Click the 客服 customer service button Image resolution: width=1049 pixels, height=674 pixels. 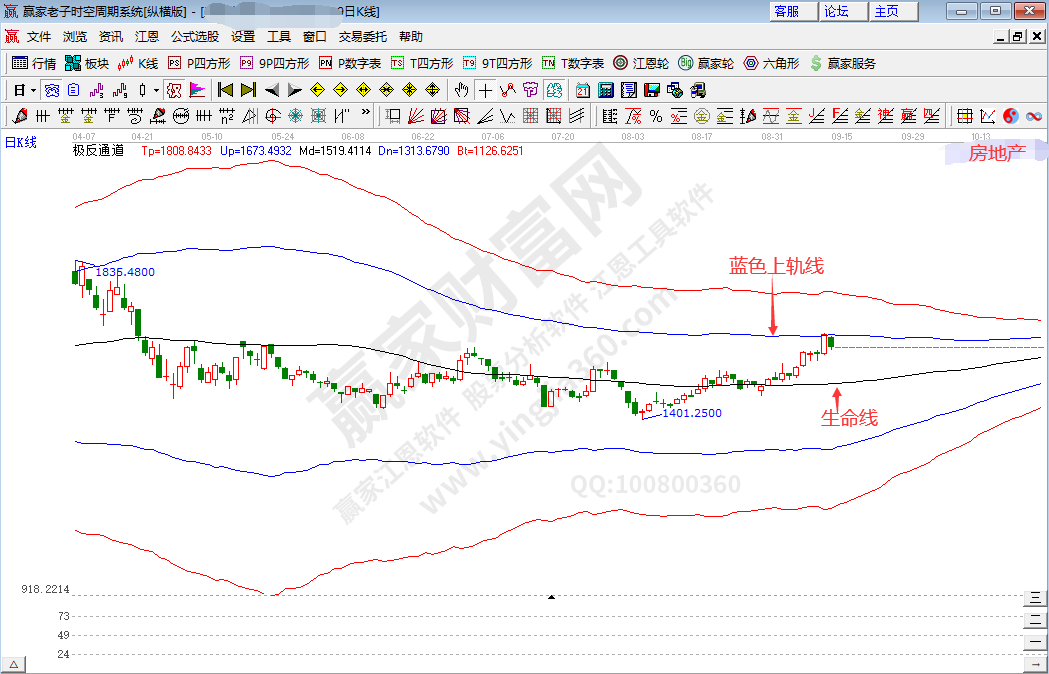point(786,11)
